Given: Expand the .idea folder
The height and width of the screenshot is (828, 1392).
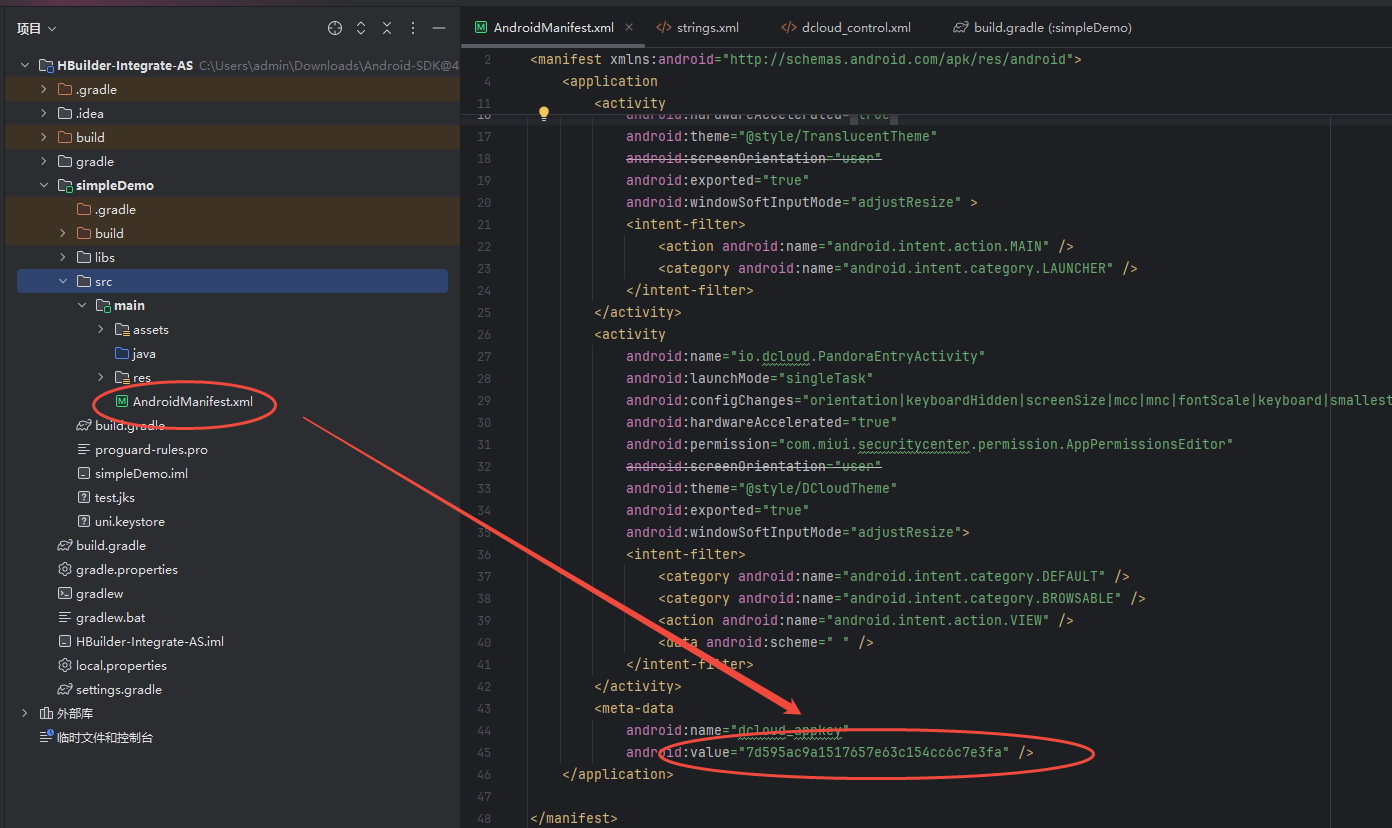Looking at the screenshot, I should point(43,113).
